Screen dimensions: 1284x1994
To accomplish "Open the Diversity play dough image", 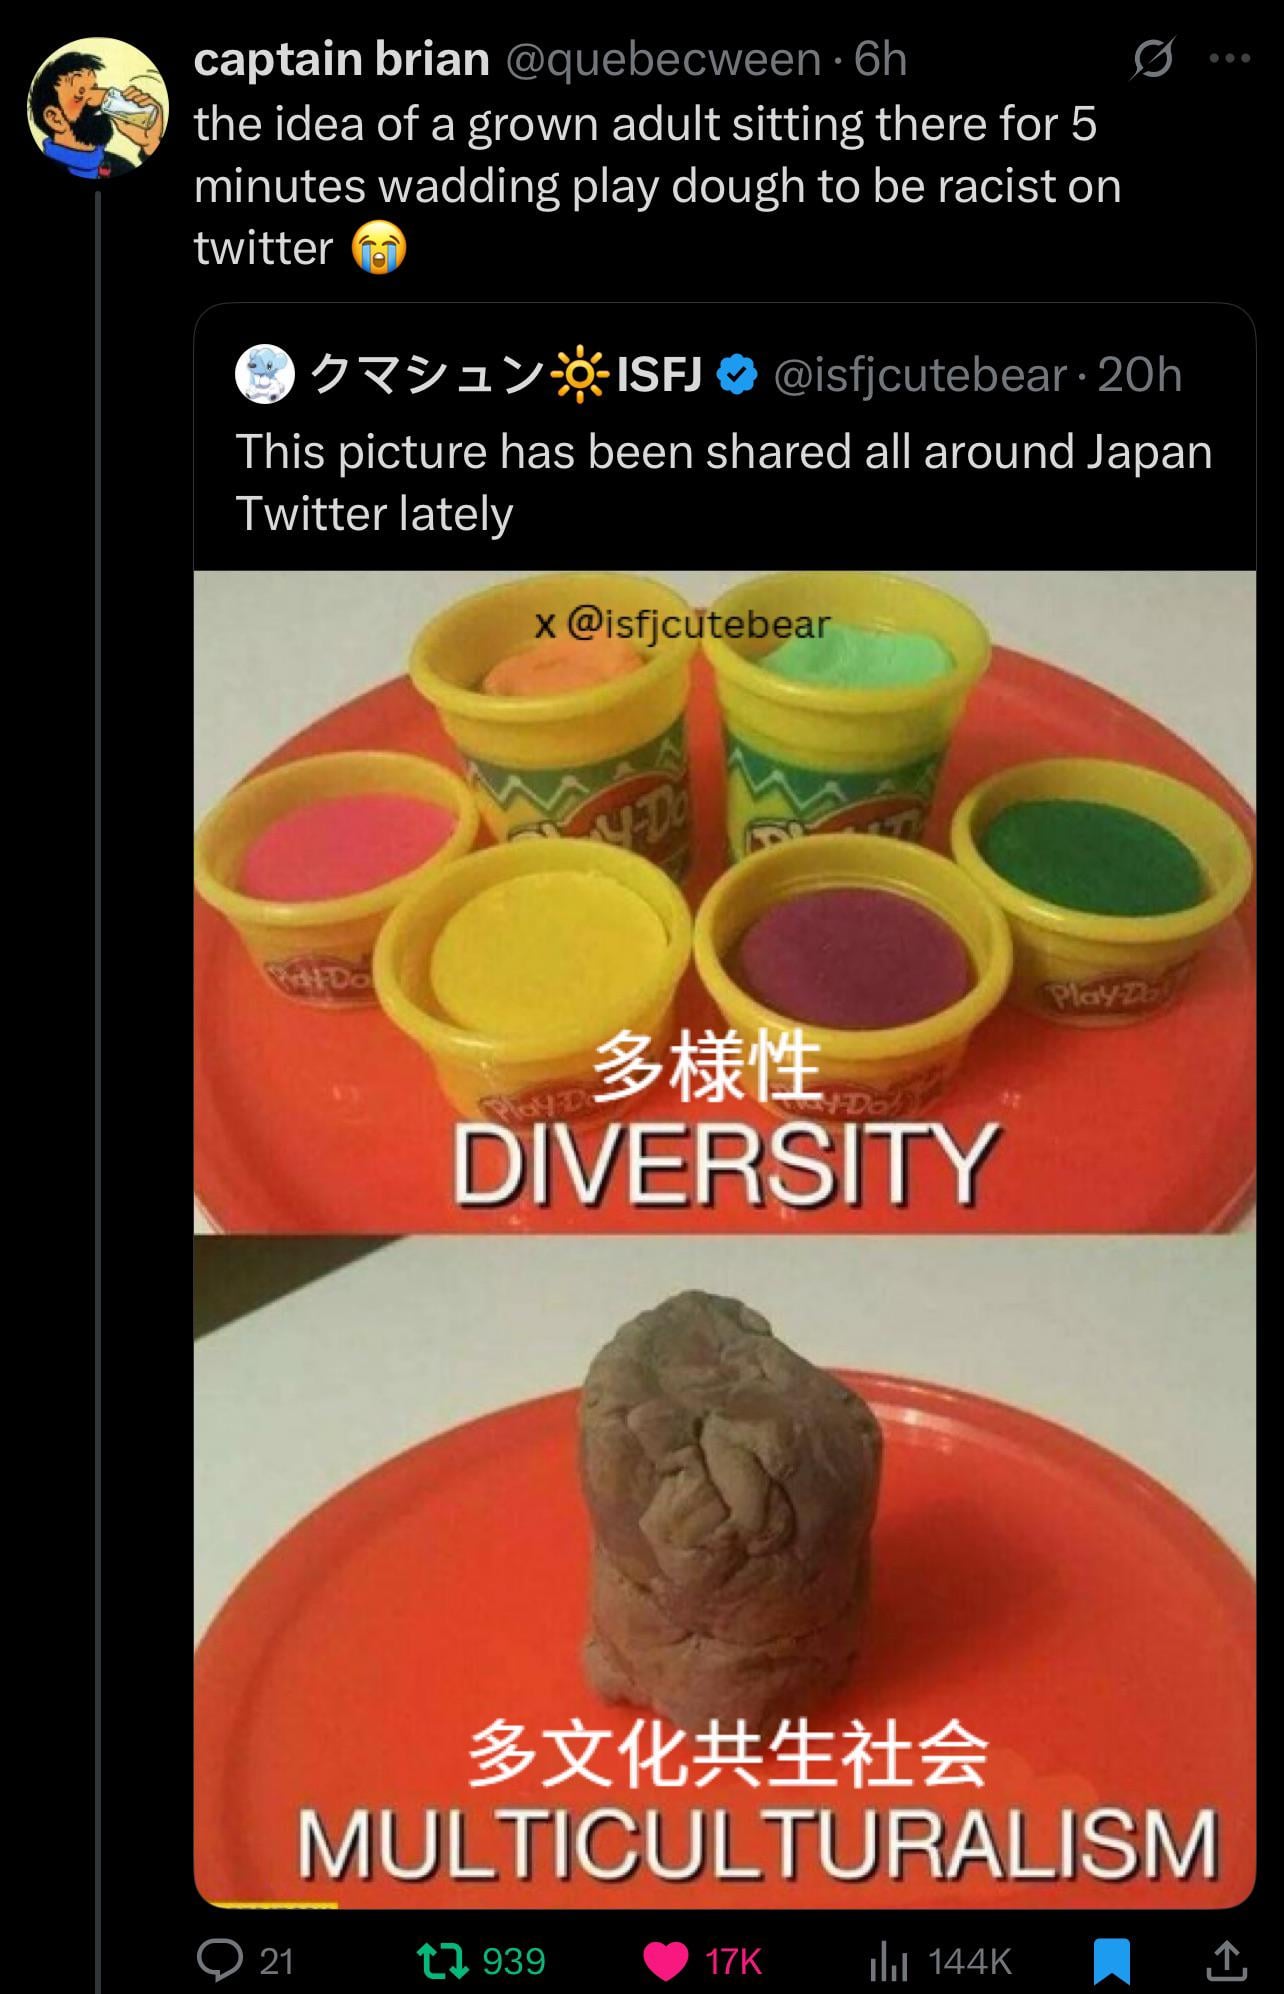I will tap(724, 902).
